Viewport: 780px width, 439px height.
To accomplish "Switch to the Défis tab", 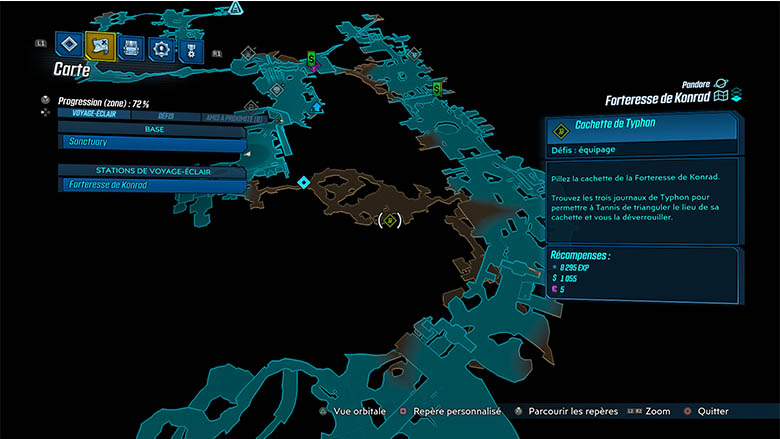I will click(x=166, y=116).
